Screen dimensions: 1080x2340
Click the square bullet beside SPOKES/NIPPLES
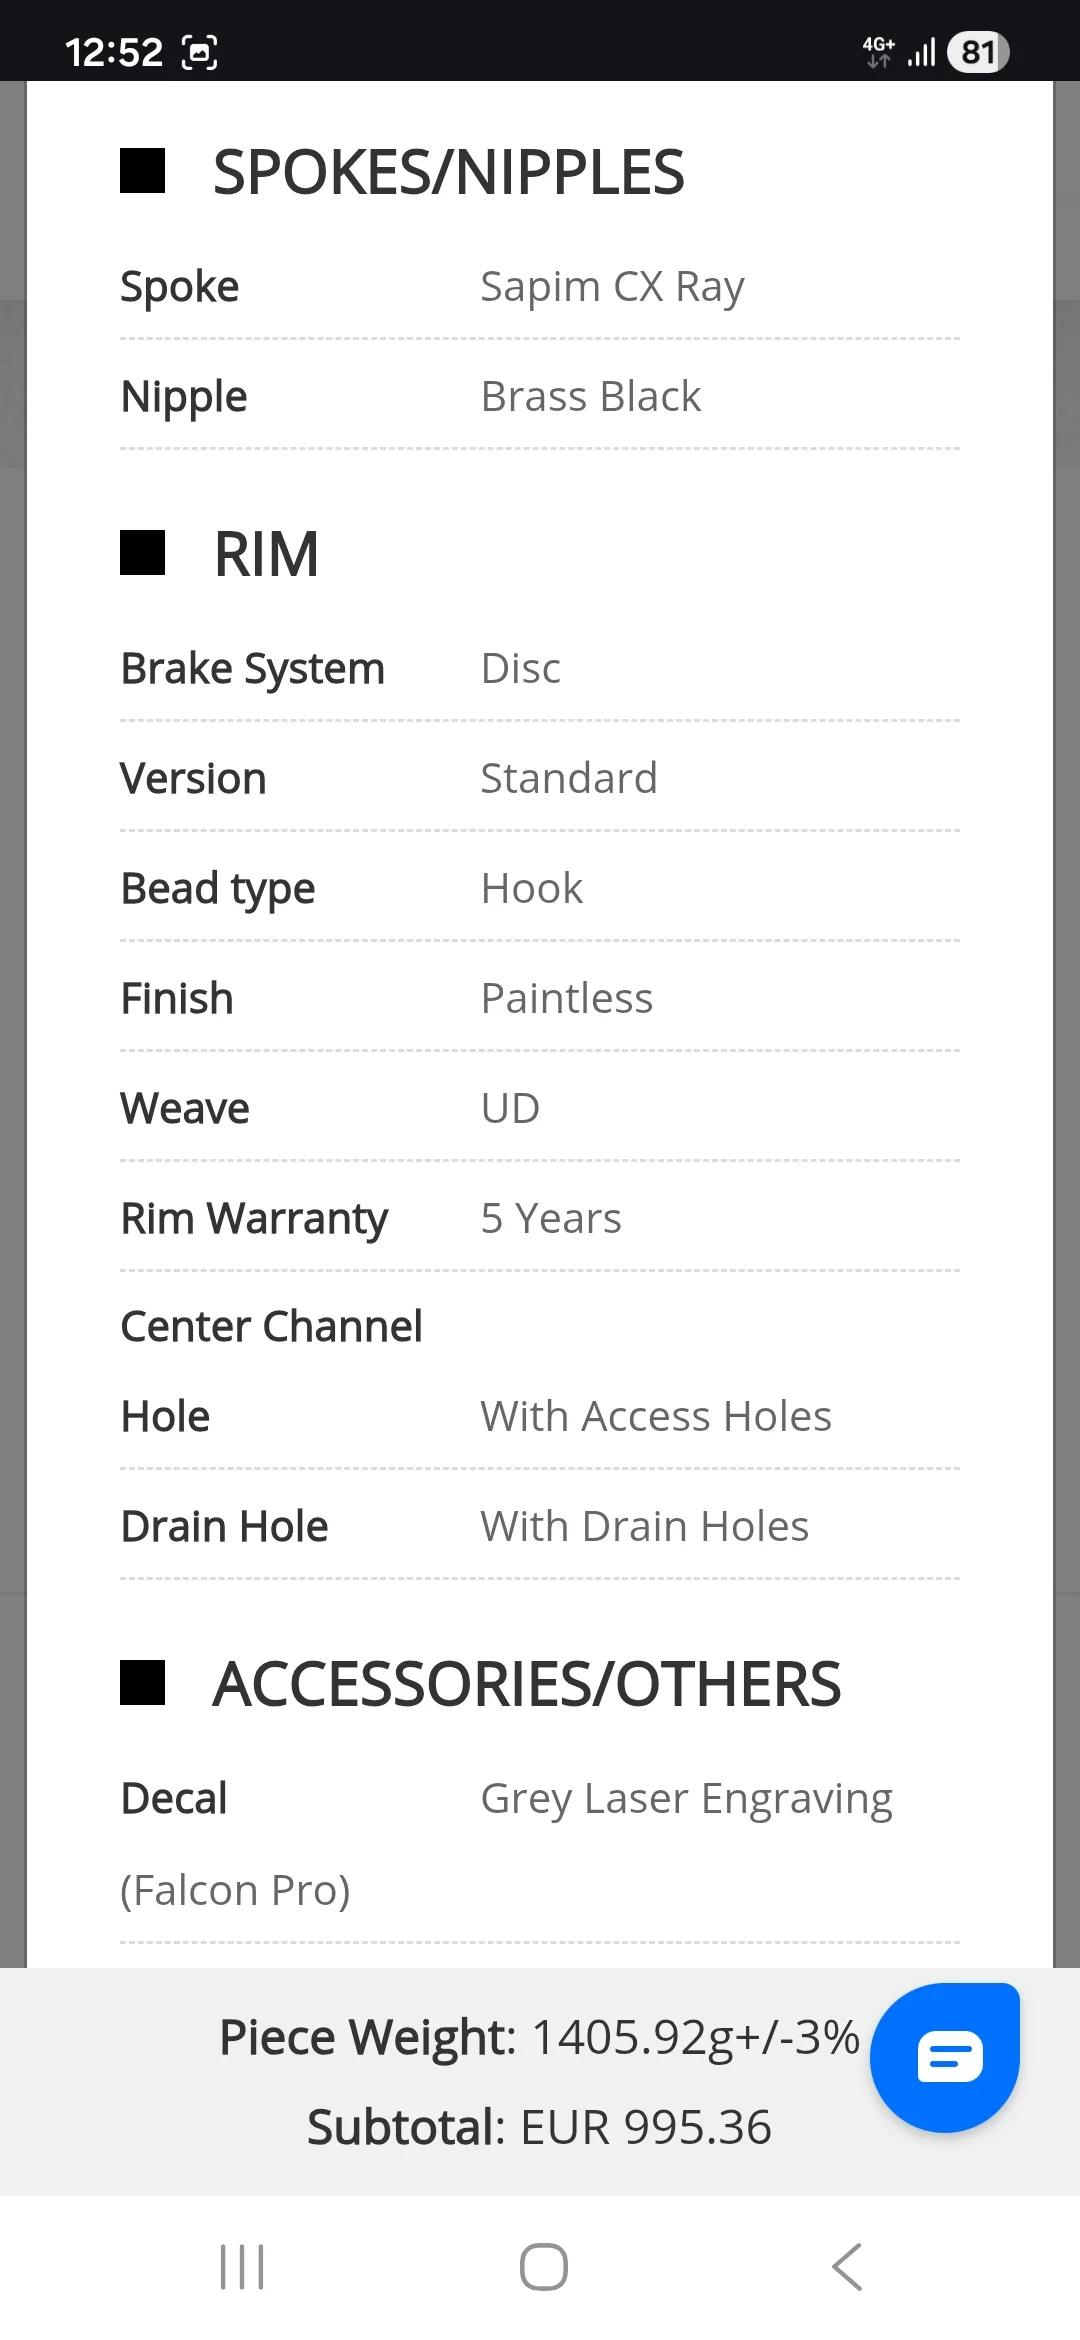(142, 171)
